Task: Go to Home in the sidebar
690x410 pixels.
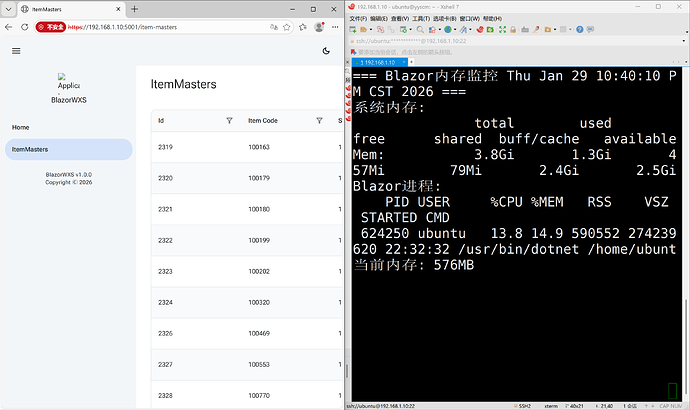Action: [x=21, y=128]
